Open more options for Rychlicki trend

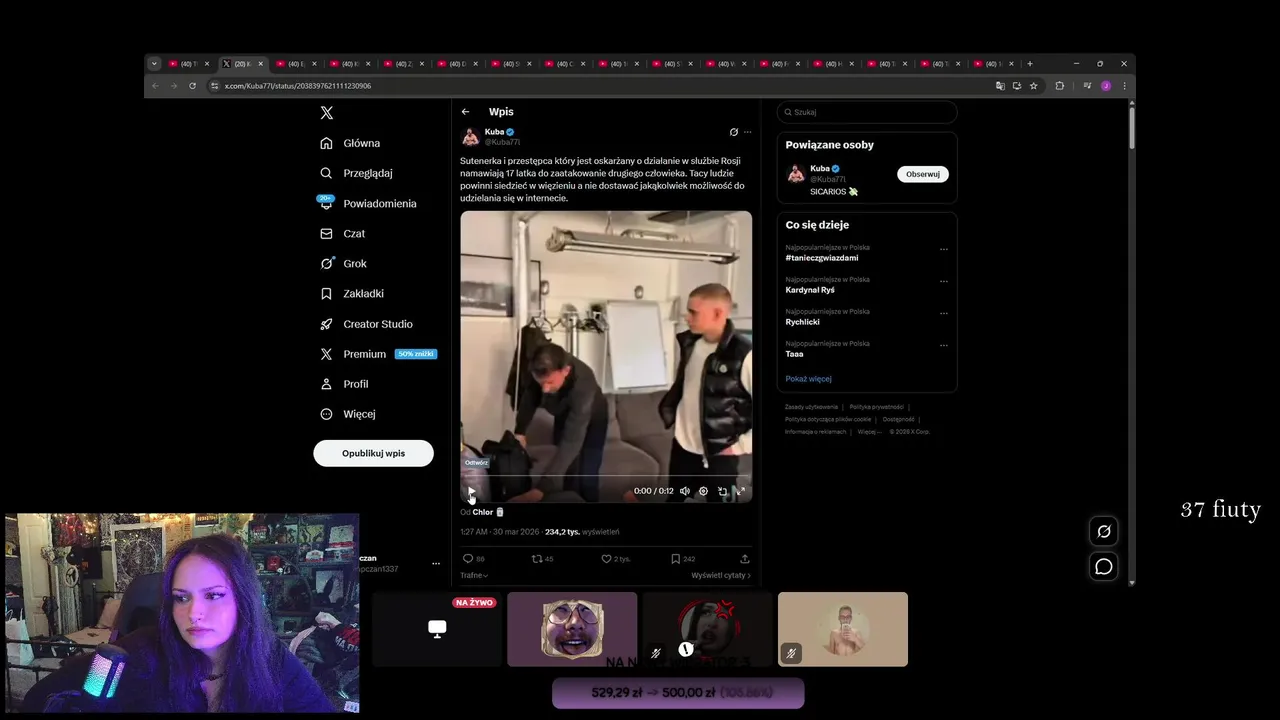click(x=943, y=314)
